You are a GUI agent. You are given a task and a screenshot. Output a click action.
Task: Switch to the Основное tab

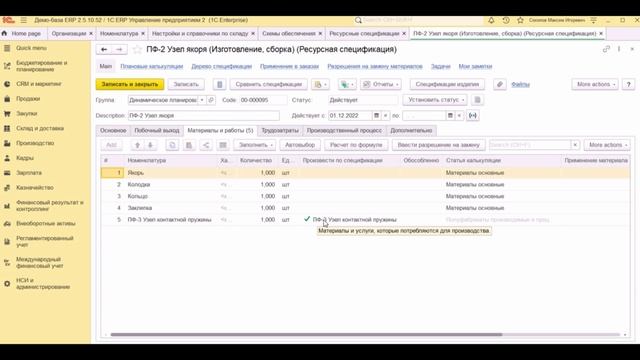113,131
